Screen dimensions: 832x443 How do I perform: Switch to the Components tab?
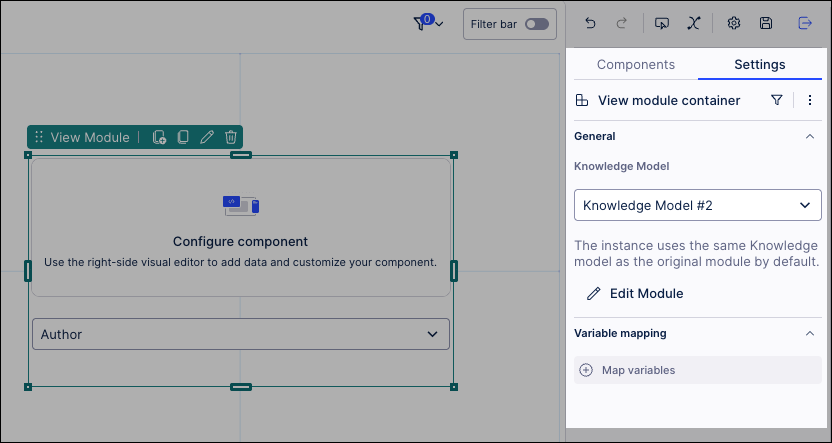click(636, 64)
